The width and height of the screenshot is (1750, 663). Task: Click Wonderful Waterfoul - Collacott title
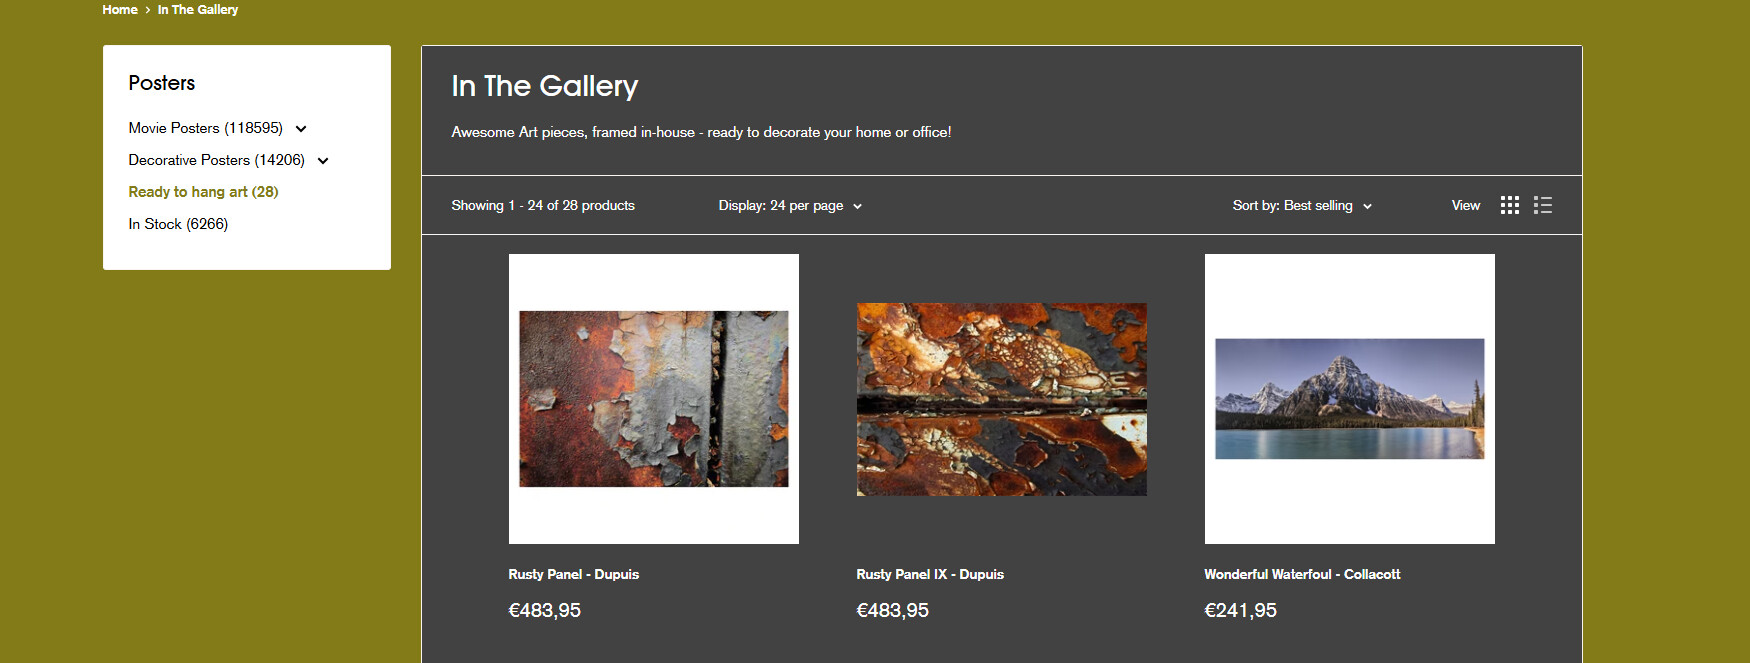[1302, 574]
